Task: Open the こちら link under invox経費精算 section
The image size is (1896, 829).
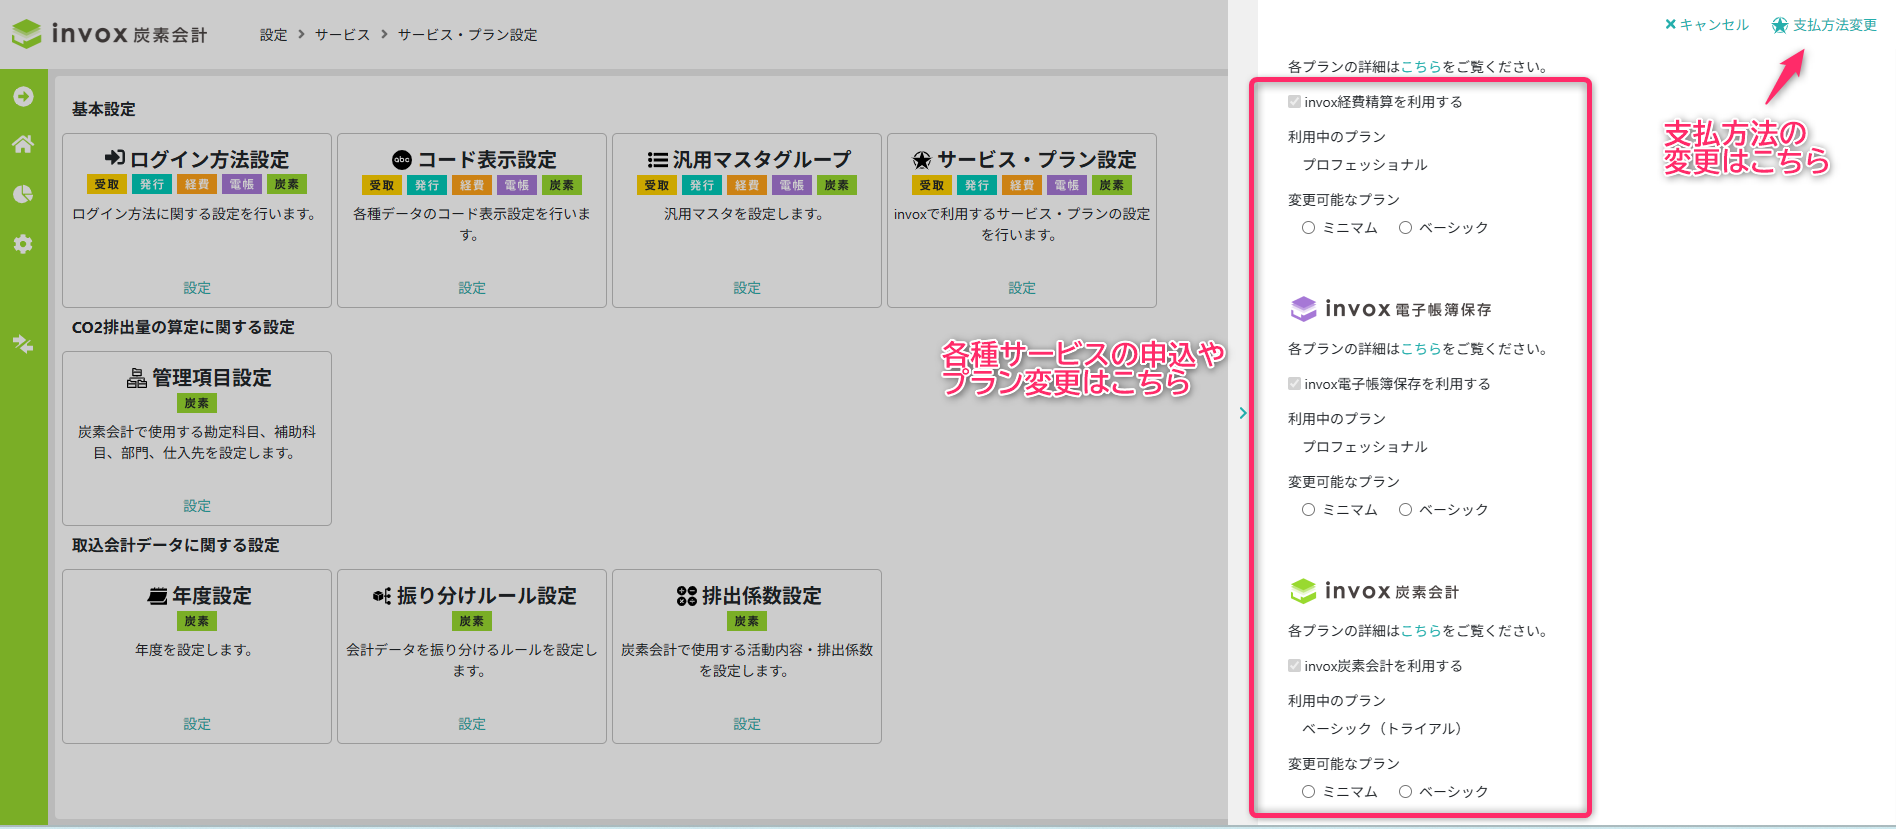Action: coord(1421,67)
